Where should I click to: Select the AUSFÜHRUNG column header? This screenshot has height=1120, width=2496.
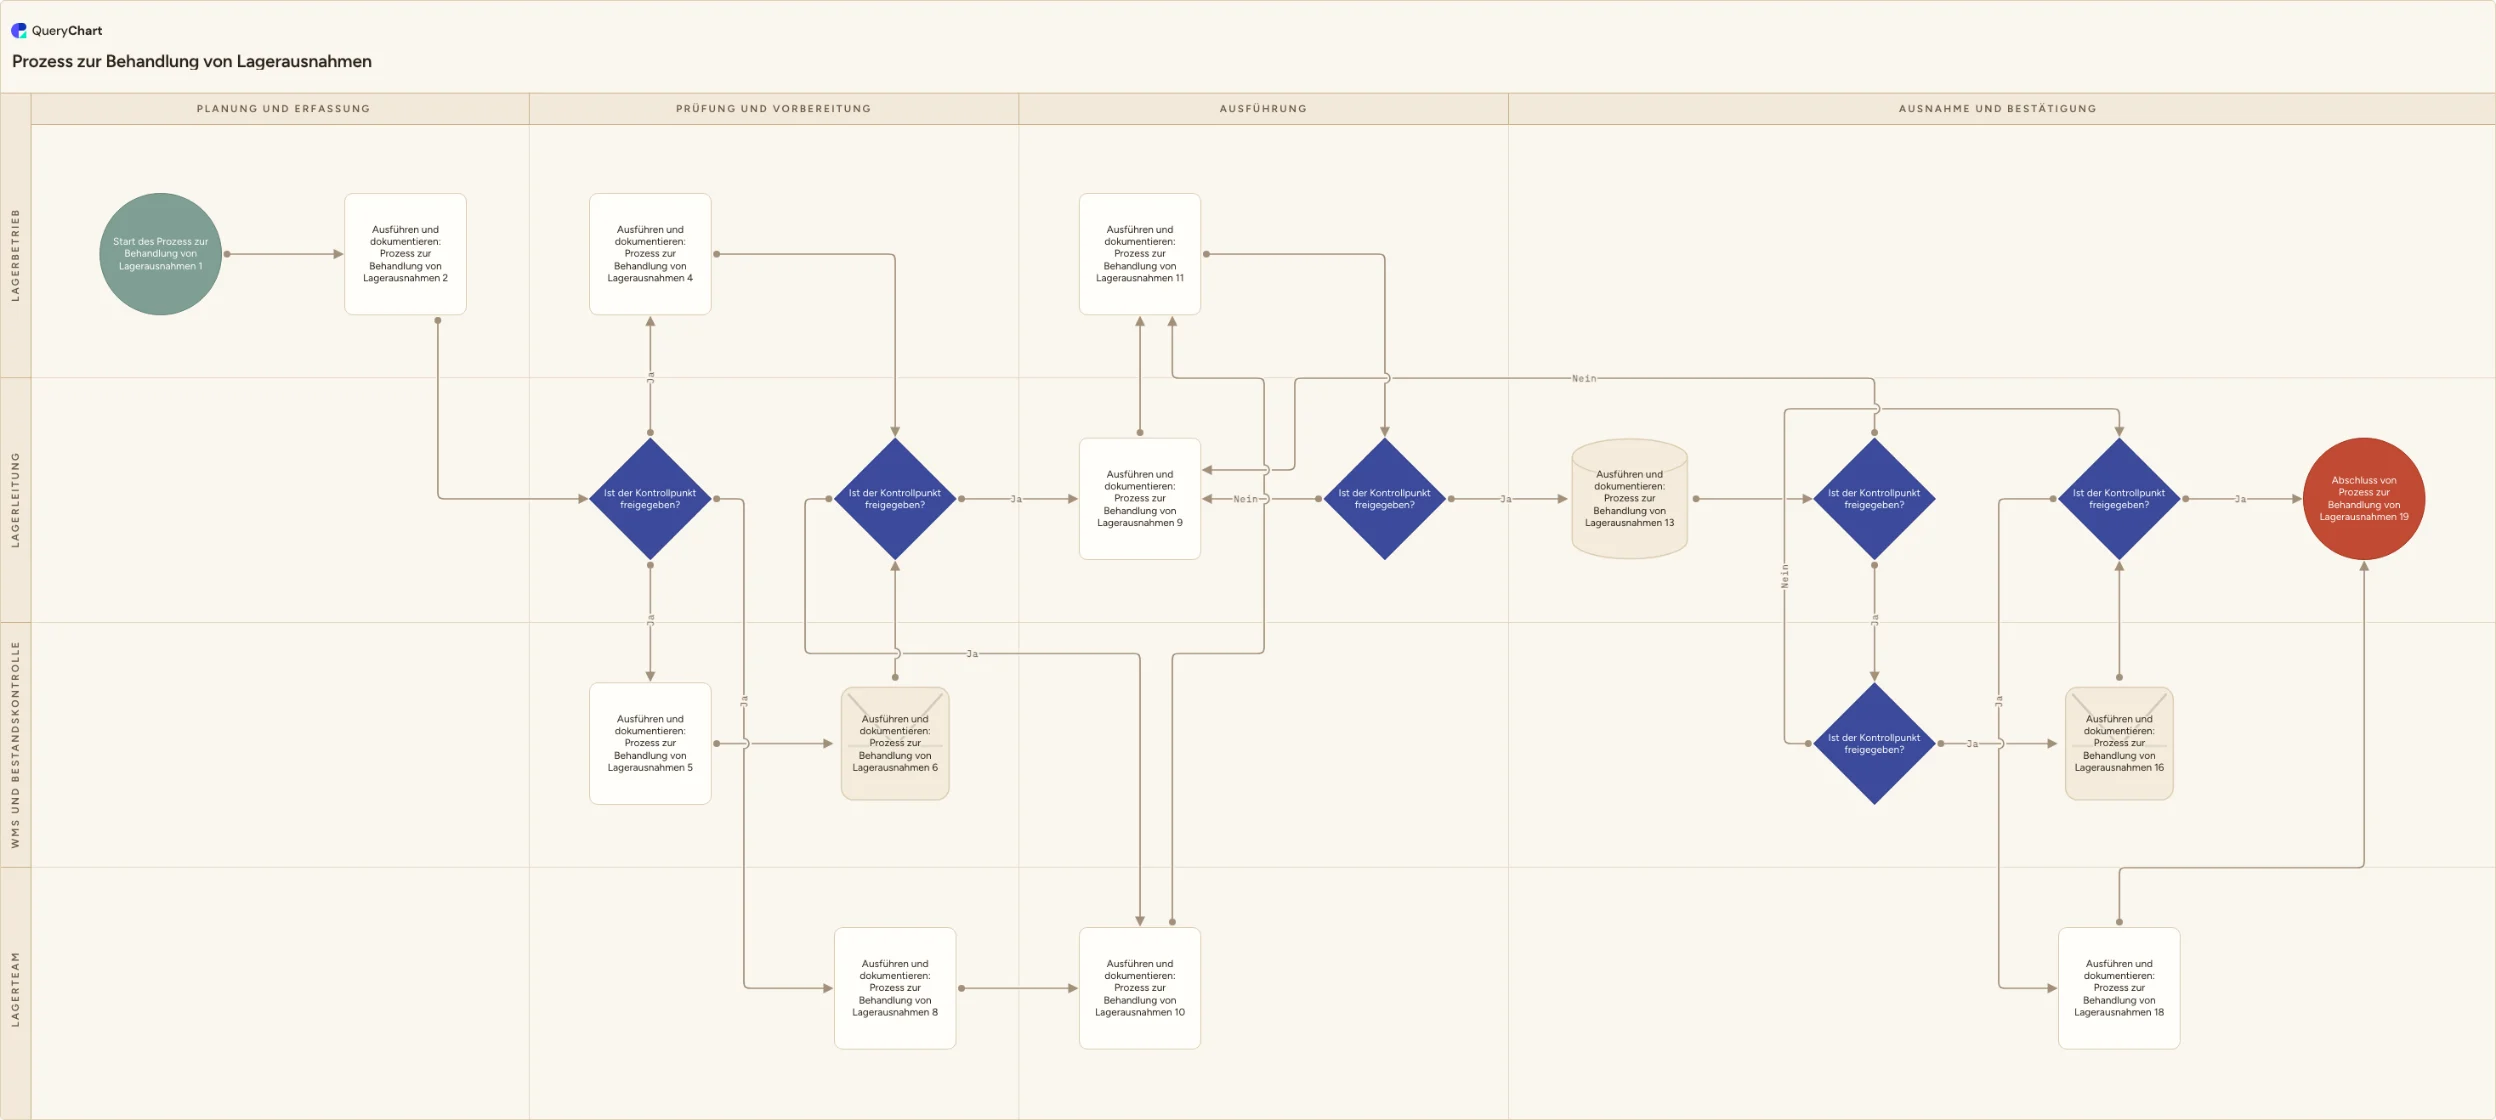(1263, 109)
